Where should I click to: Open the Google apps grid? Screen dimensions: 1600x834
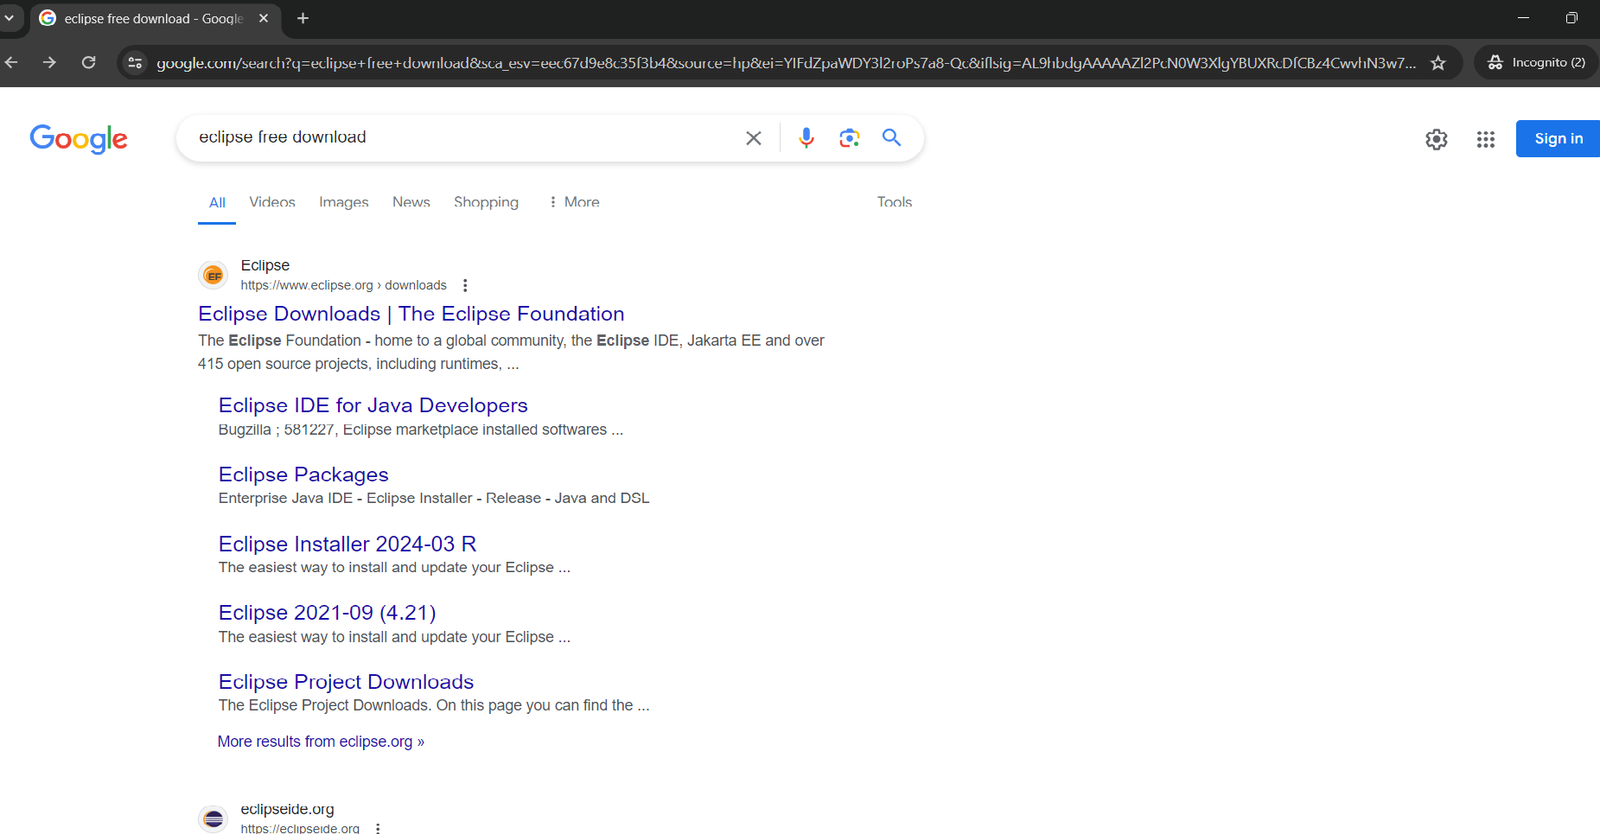(x=1486, y=139)
